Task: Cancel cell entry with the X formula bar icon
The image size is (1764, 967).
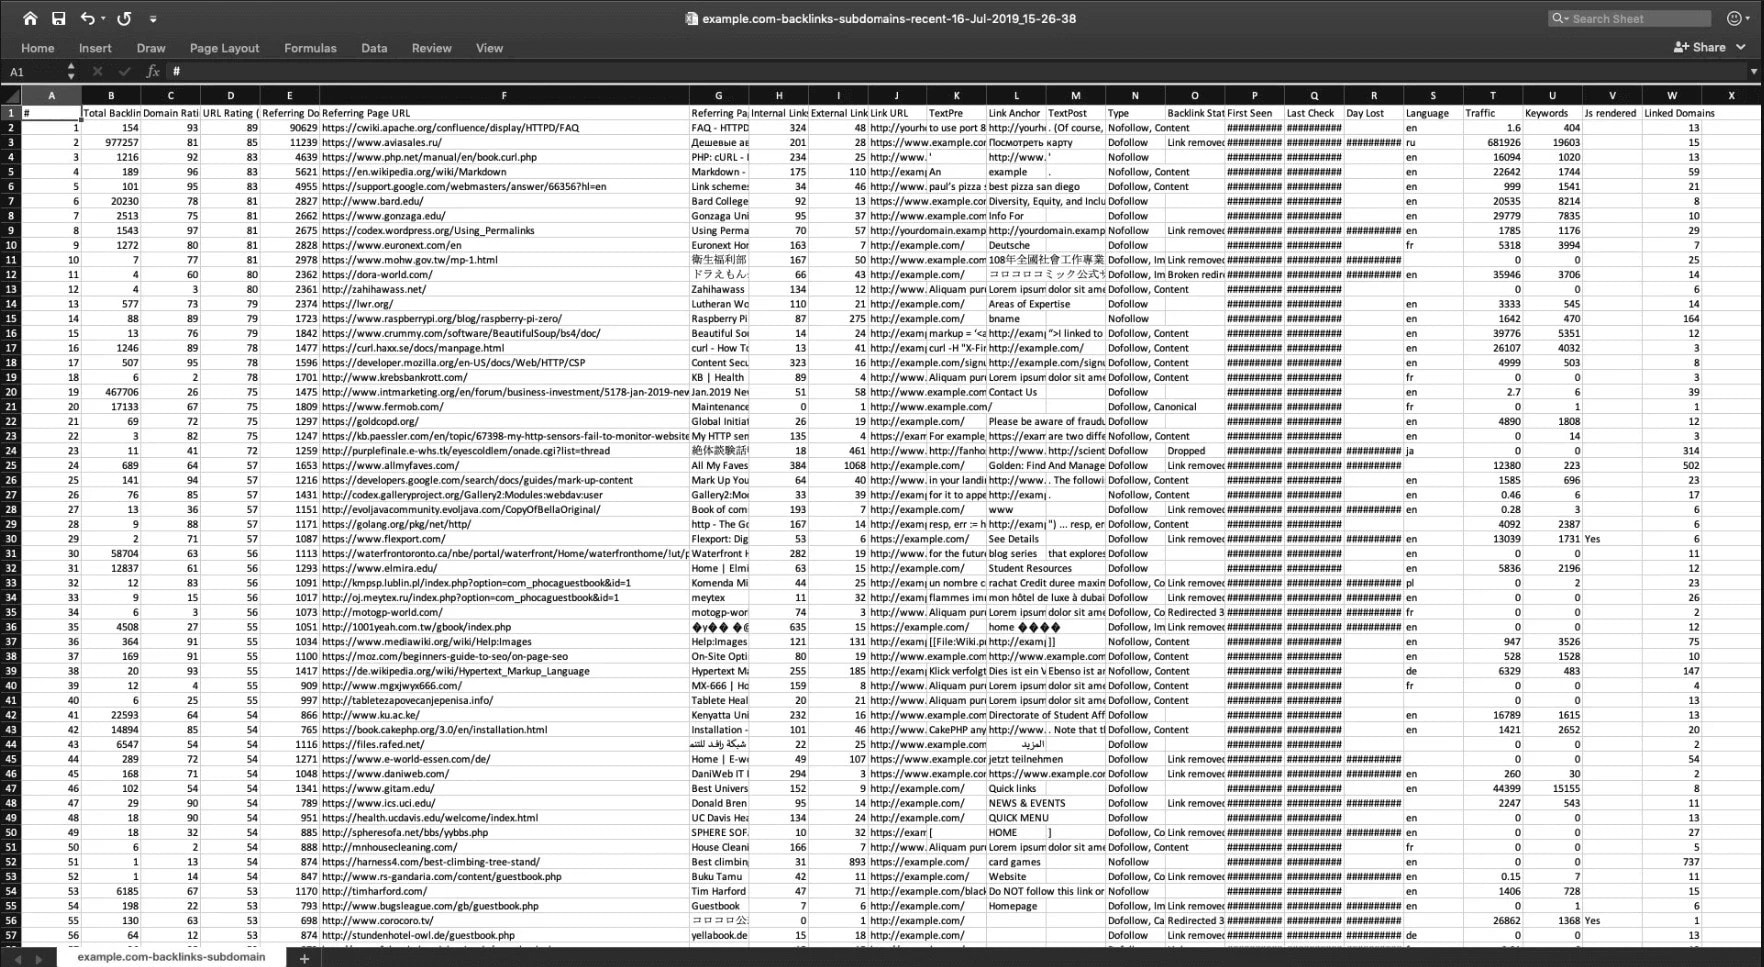Action: [x=97, y=71]
